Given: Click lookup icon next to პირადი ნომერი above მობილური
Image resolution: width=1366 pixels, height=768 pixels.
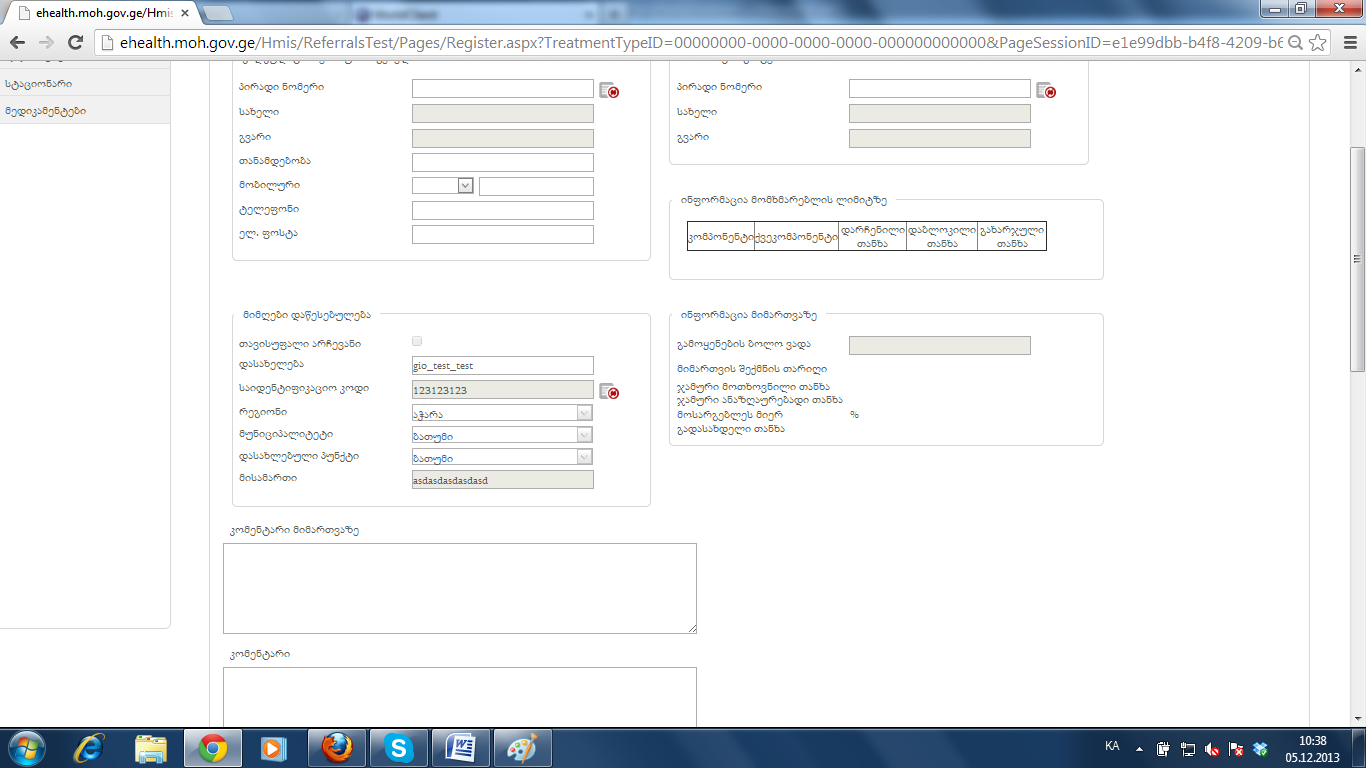Looking at the screenshot, I should click(608, 90).
